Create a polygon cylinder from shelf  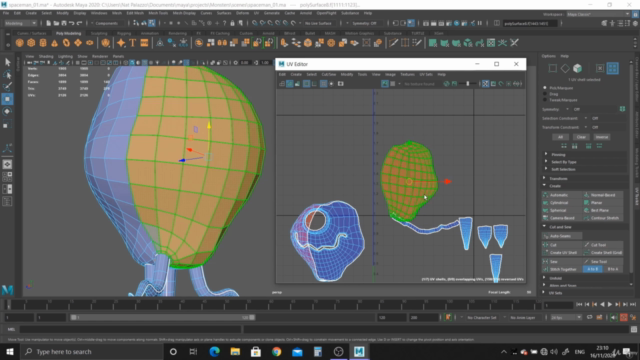[x=43, y=43]
